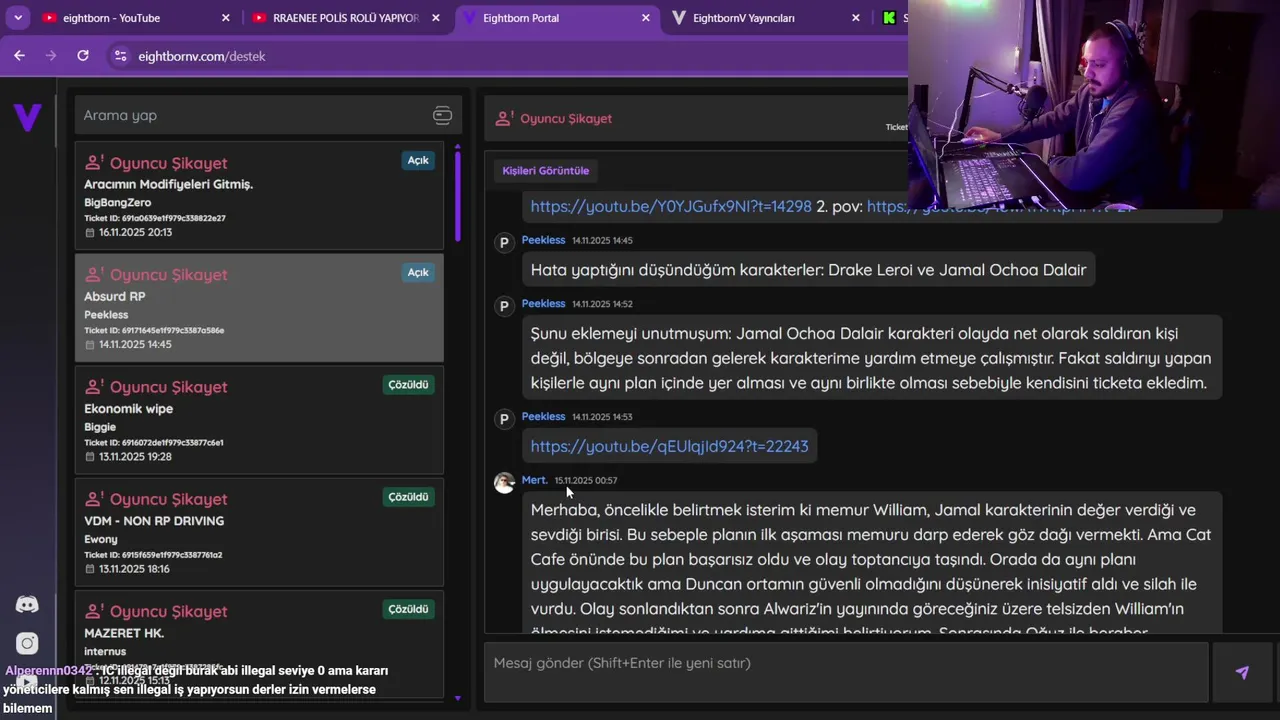The image size is (1280, 720).
Task: Click ticket list scrollbar thumb
Action: click(x=457, y=197)
